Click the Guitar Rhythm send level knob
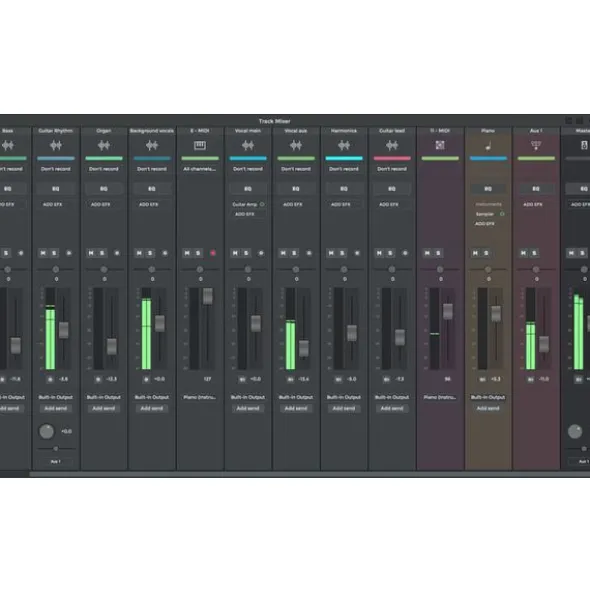 47,431
